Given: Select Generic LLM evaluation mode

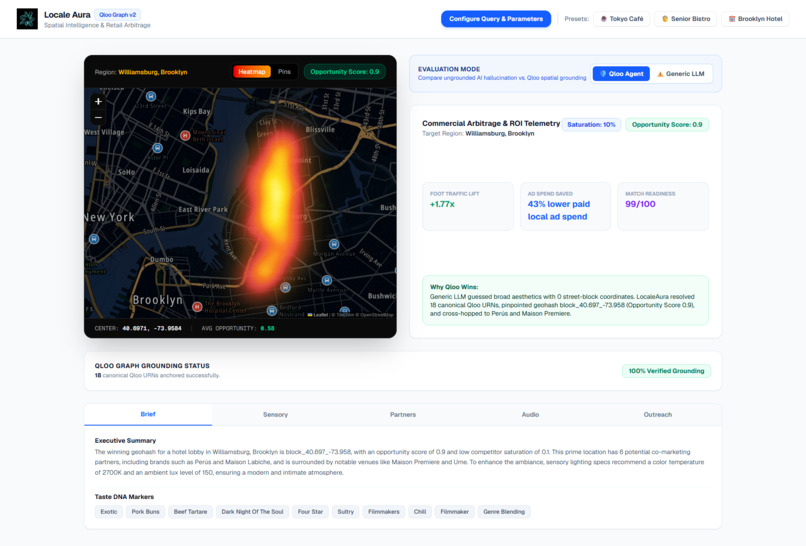Looking at the screenshot, I should point(681,74).
